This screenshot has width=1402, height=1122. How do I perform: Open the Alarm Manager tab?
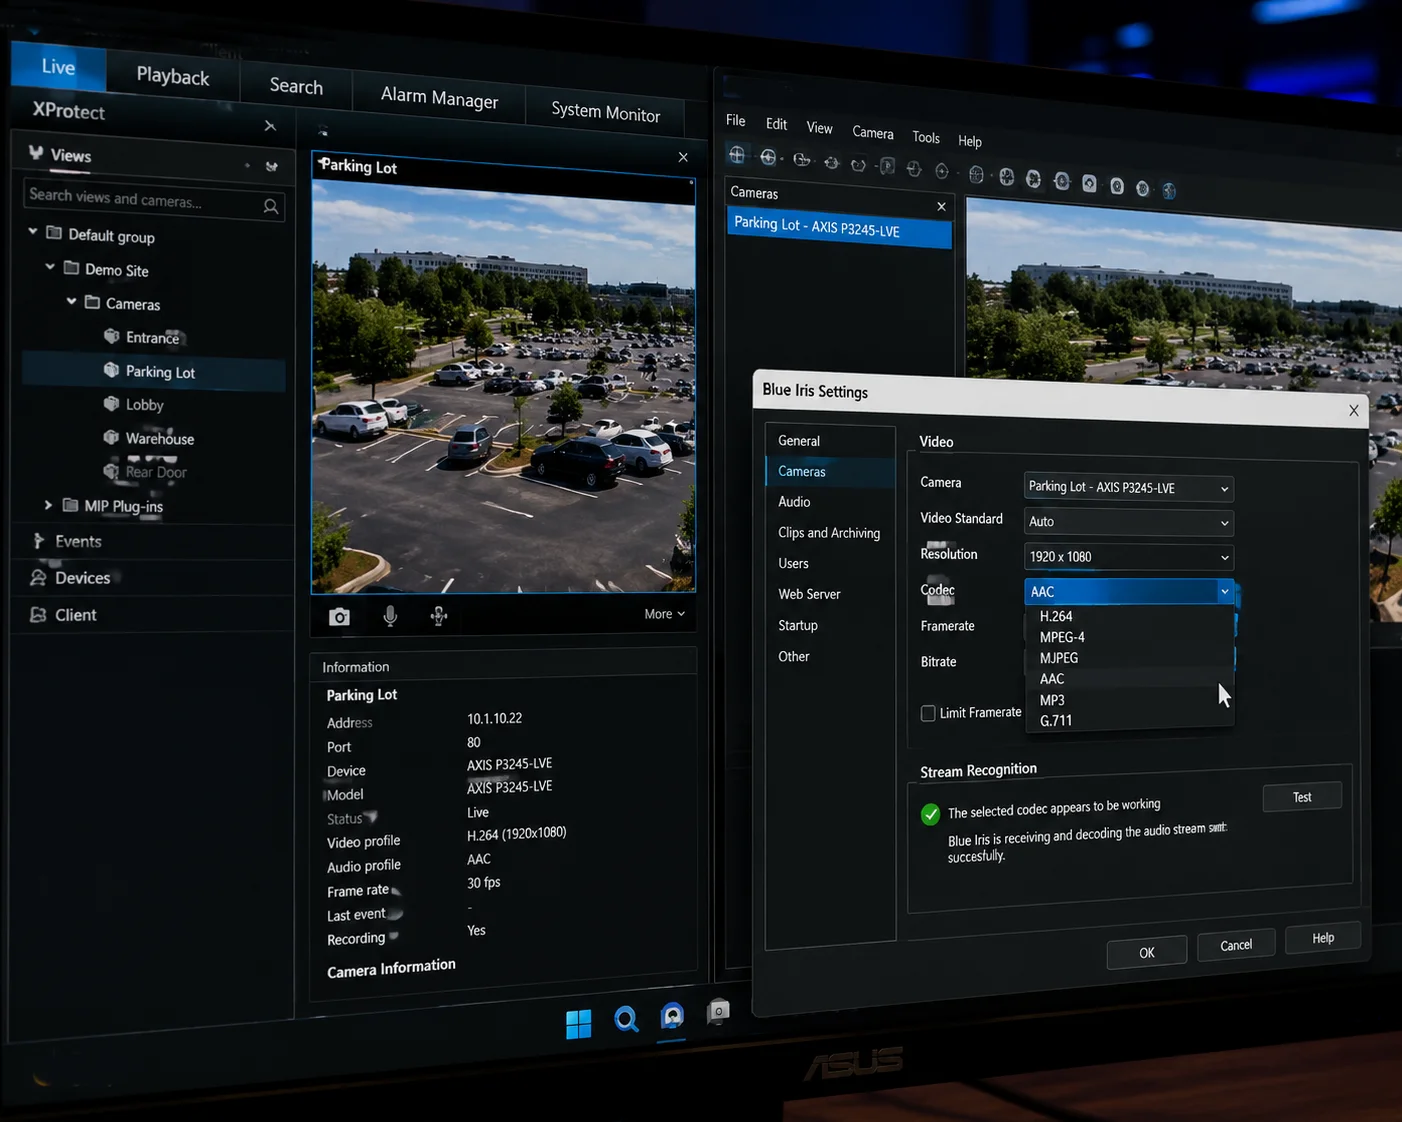(439, 97)
